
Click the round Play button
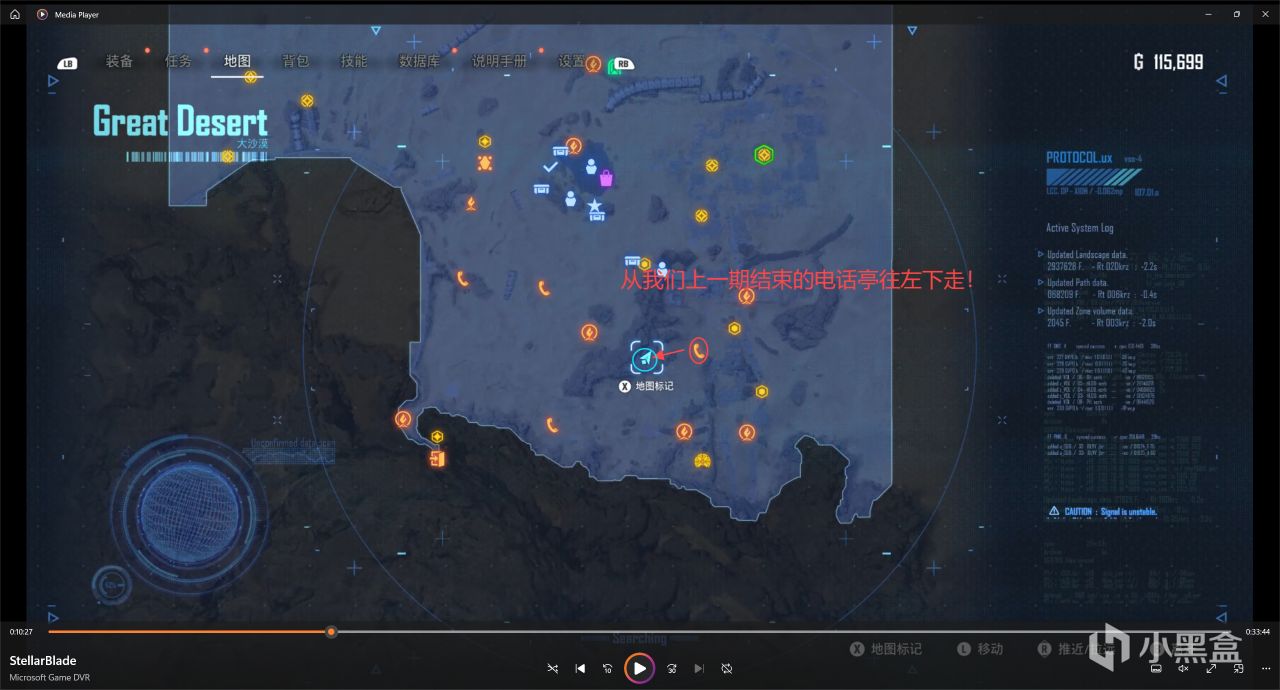point(639,668)
